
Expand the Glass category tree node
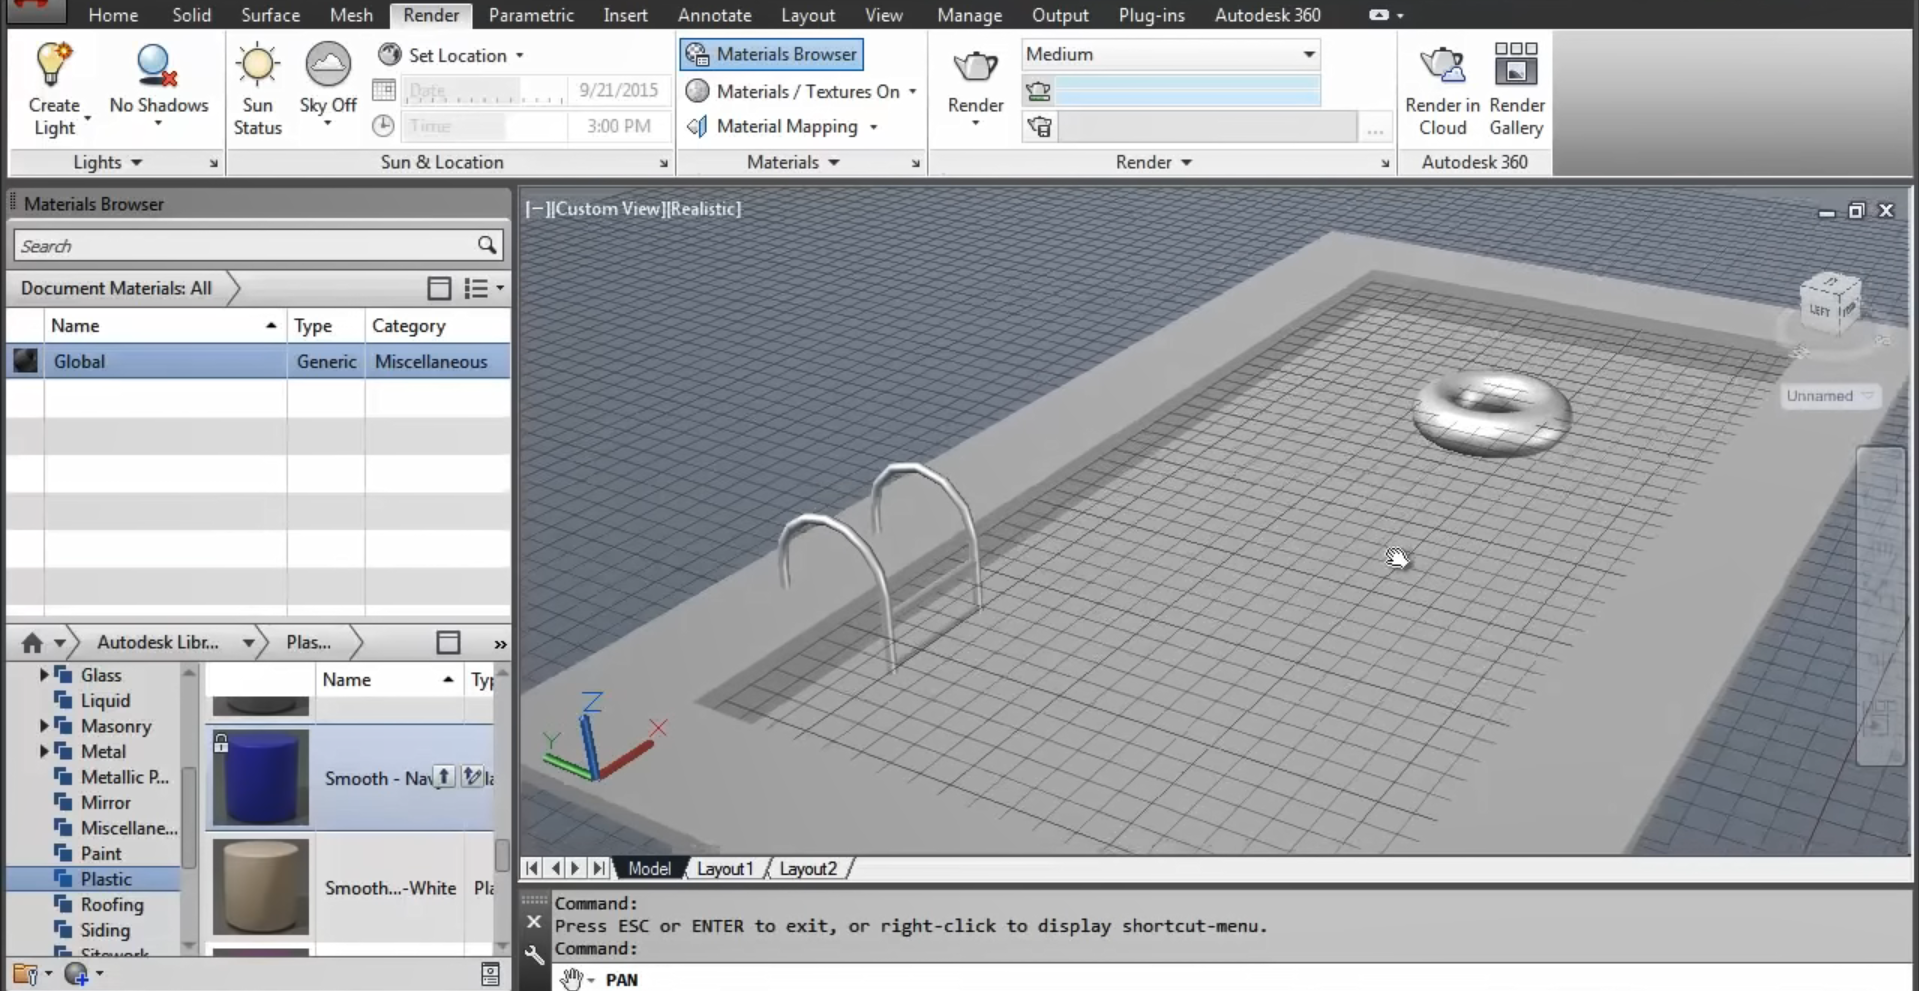pyautogui.click(x=44, y=675)
